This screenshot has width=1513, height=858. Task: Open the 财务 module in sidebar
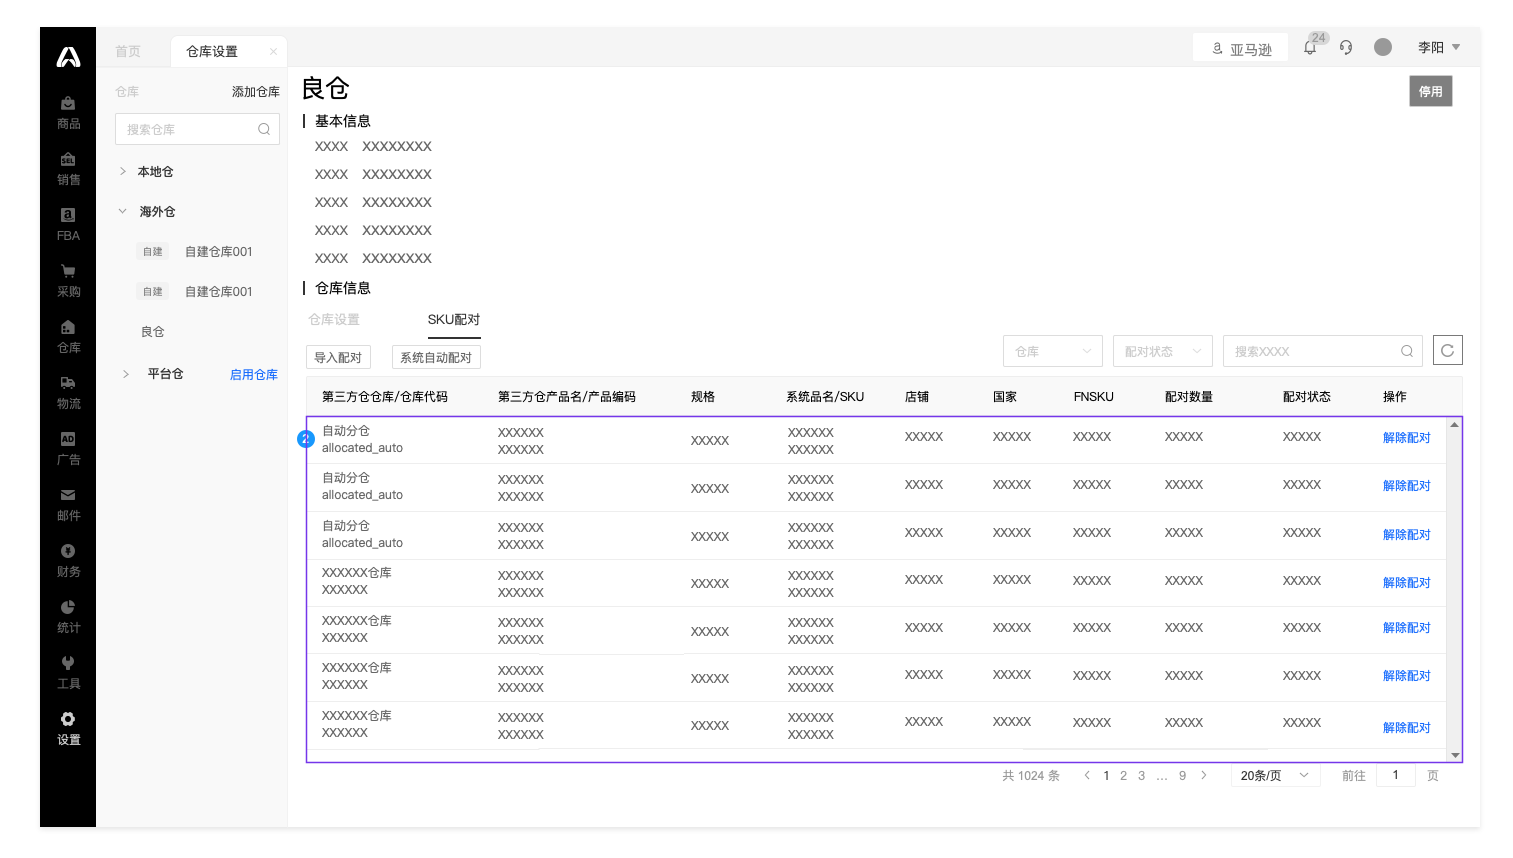click(x=68, y=561)
